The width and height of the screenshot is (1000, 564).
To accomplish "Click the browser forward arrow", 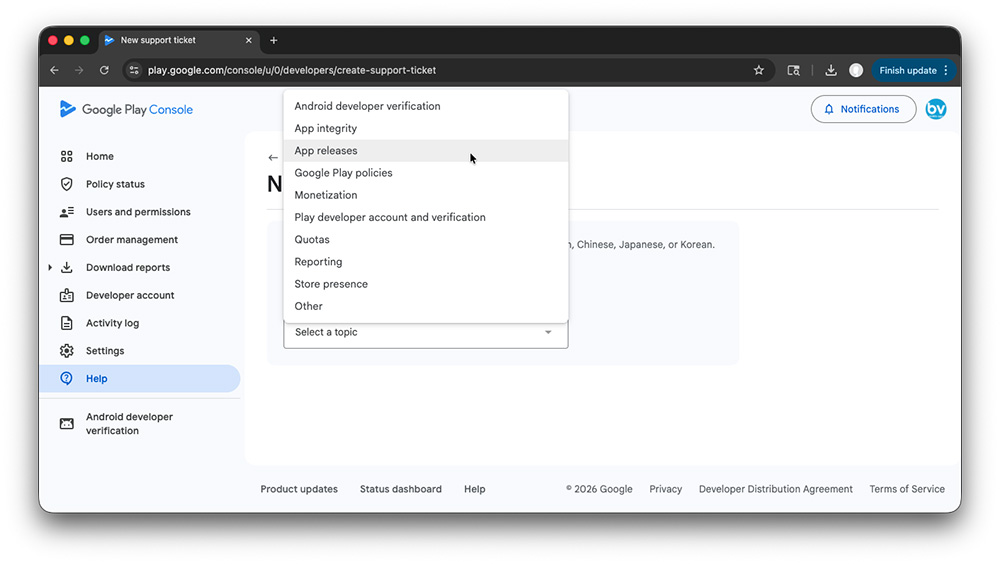I will (x=79, y=70).
